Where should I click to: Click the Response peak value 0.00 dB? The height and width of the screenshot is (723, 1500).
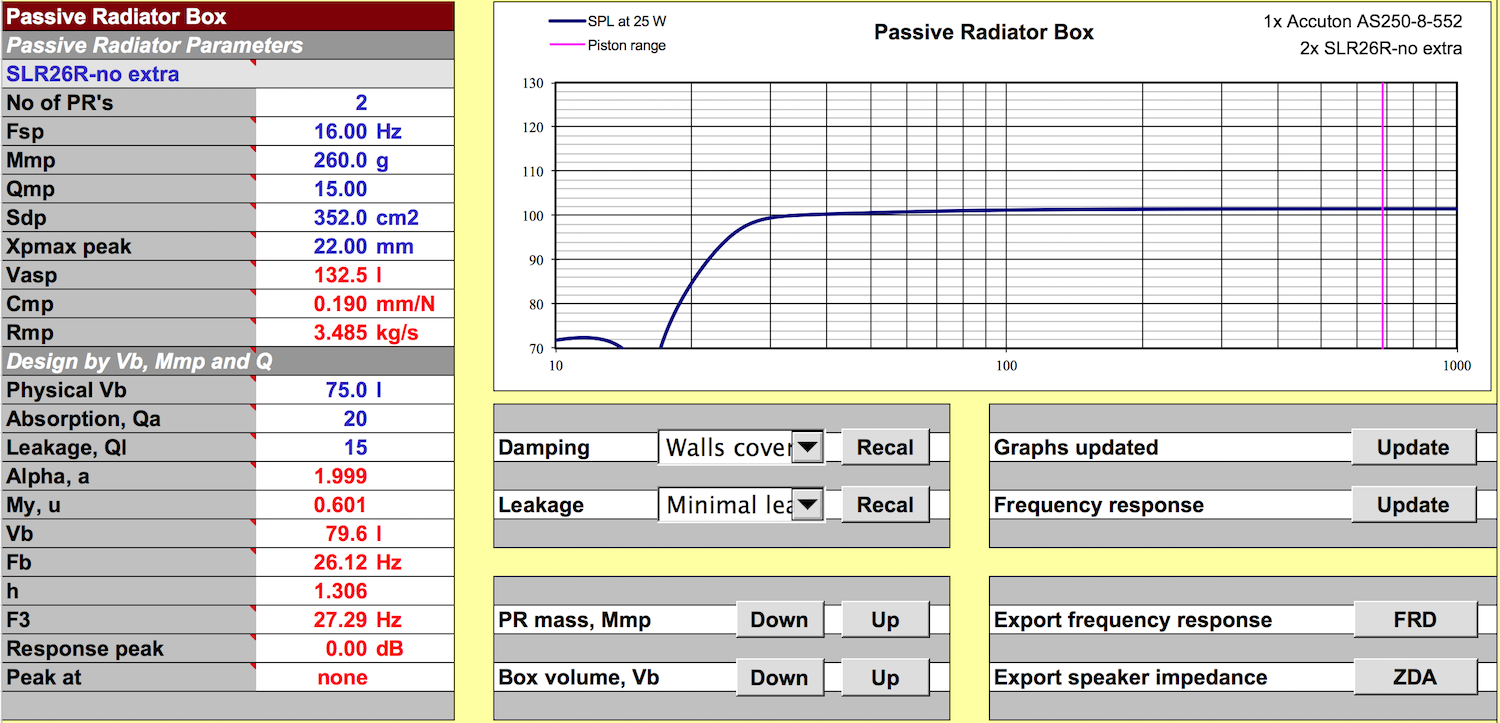coord(355,650)
